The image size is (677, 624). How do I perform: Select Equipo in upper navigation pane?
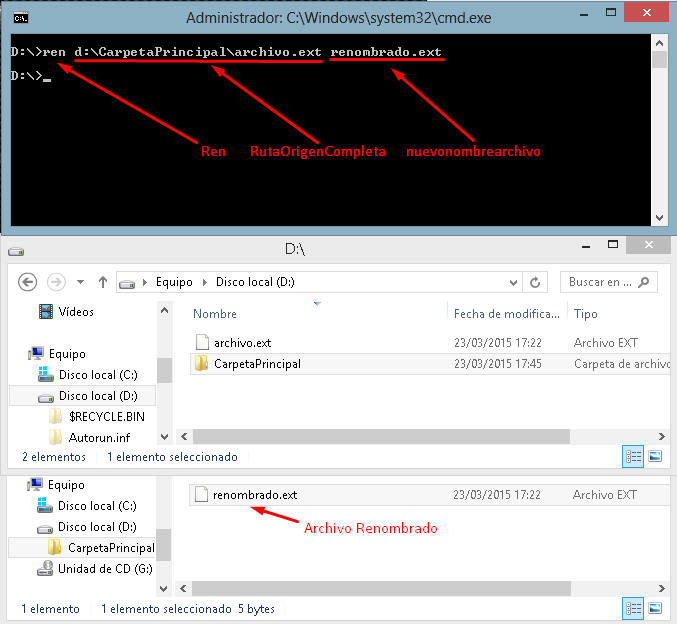57,354
